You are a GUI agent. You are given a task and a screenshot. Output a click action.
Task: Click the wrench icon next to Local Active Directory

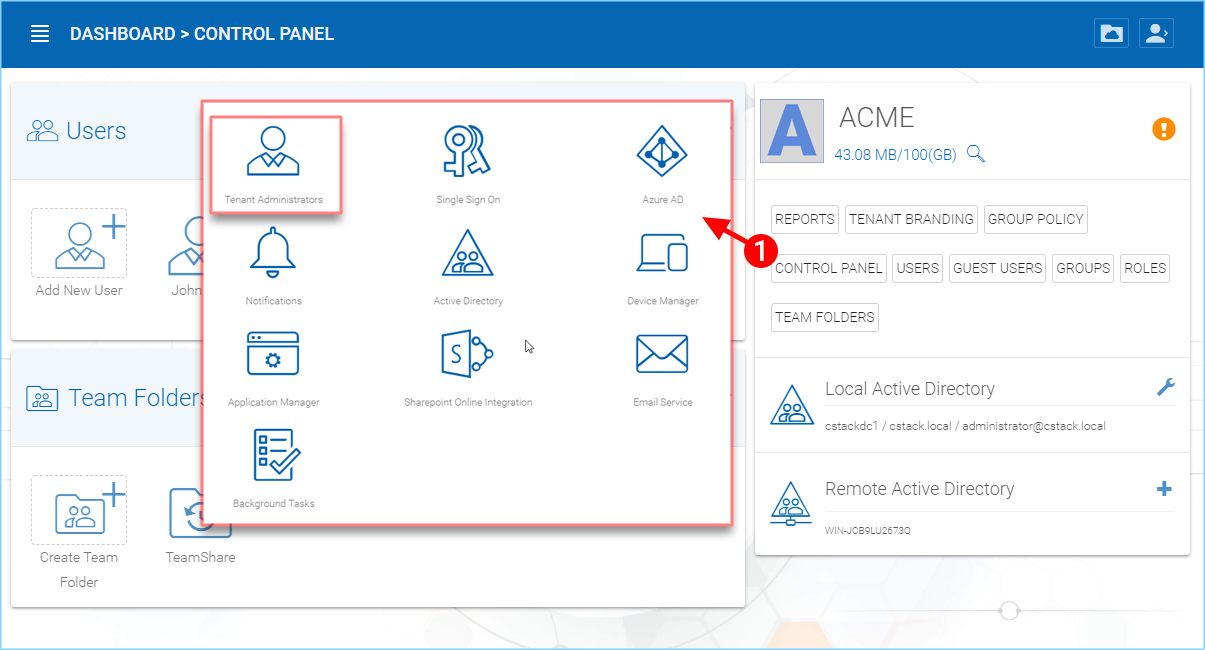coord(1165,387)
